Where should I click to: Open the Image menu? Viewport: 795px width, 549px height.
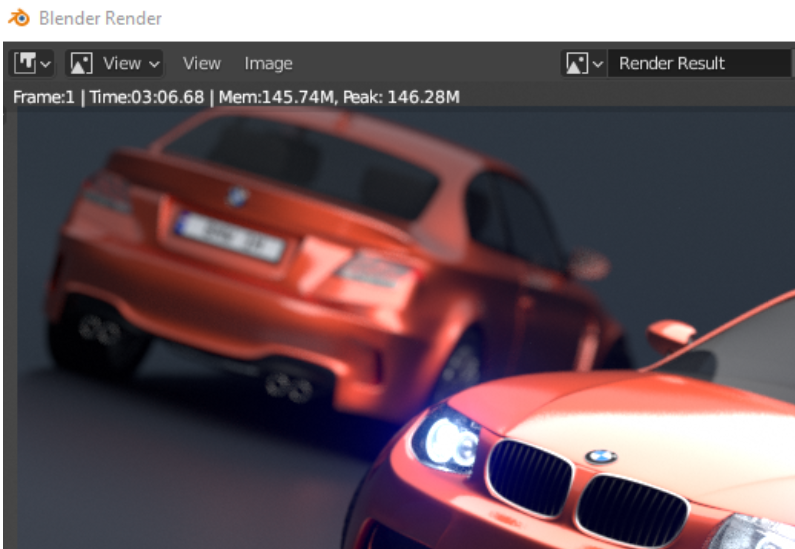(268, 63)
